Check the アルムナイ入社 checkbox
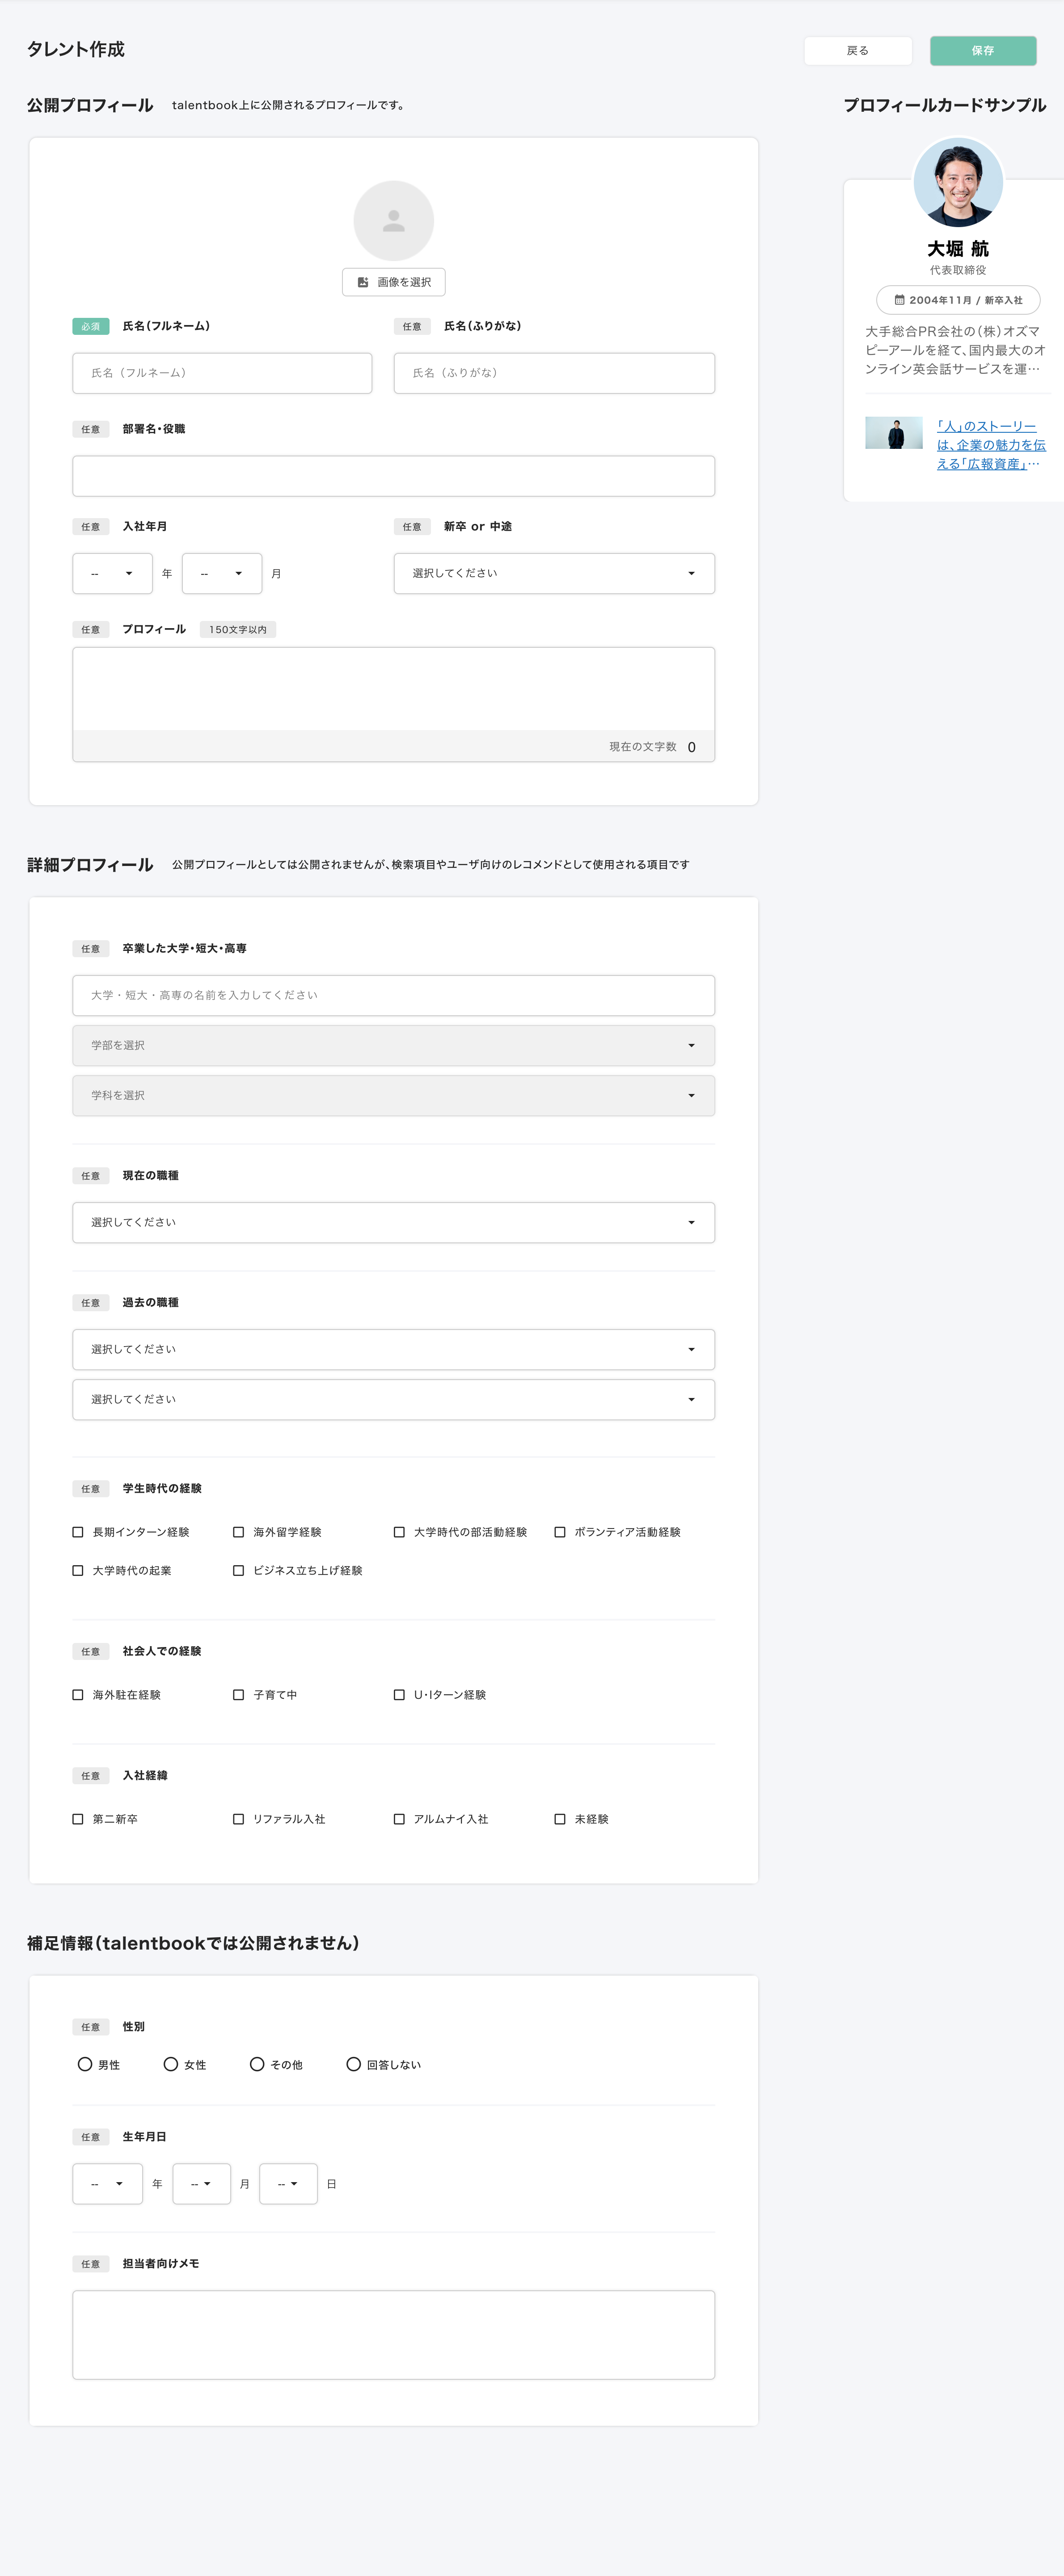The width and height of the screenshot is (1064, 2576). [x=399, y=1819]
